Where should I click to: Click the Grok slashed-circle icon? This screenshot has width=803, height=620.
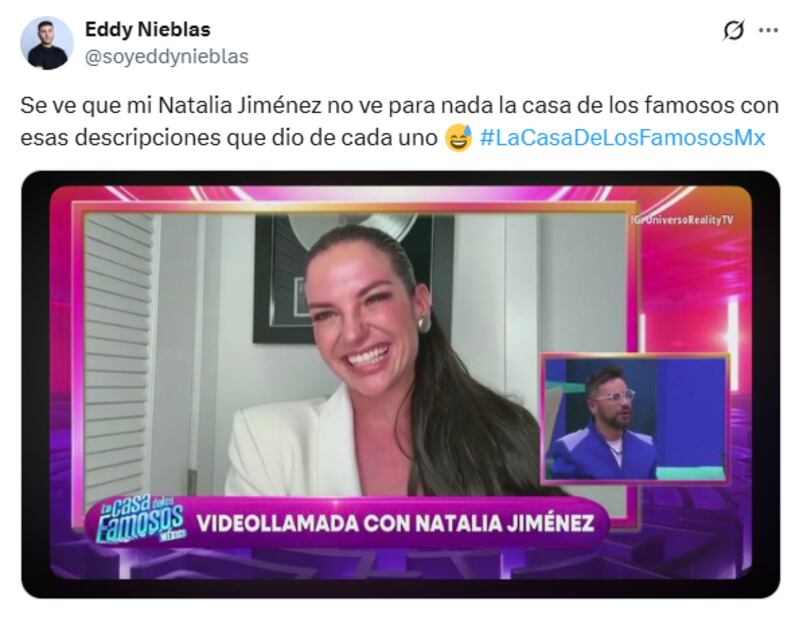click(733, 31)
